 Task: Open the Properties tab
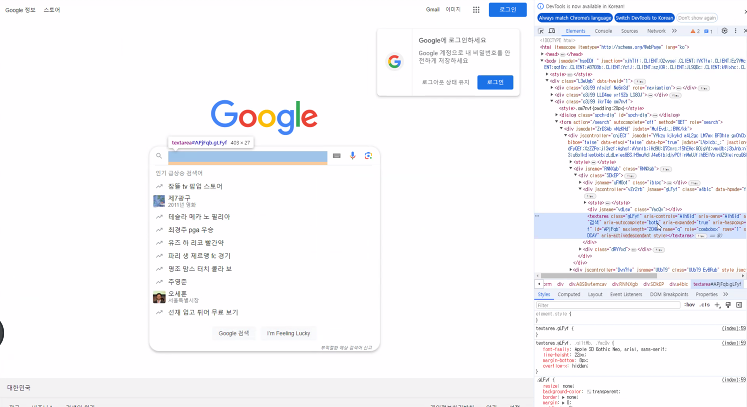point(707,295)
